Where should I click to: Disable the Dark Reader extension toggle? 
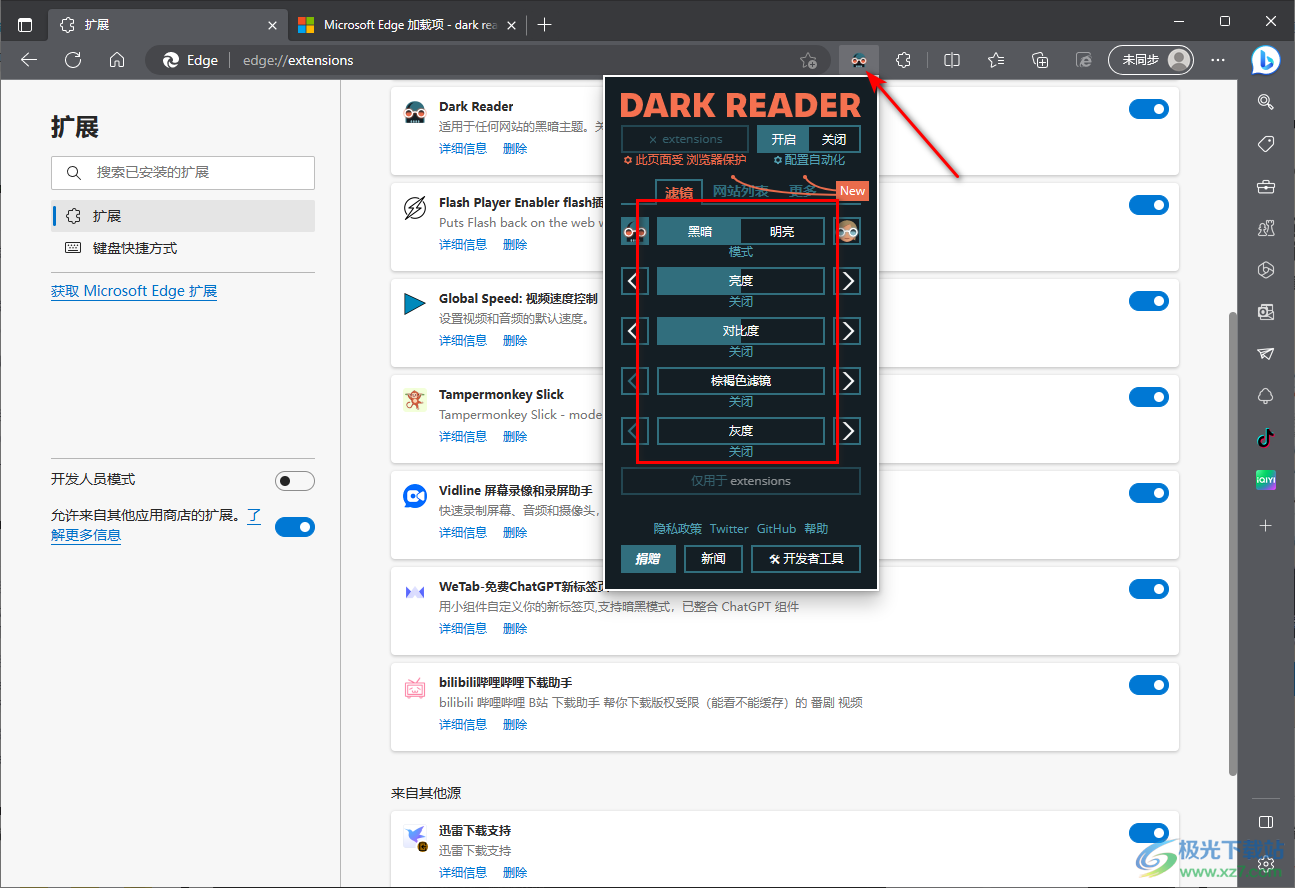coord(1149,109)
